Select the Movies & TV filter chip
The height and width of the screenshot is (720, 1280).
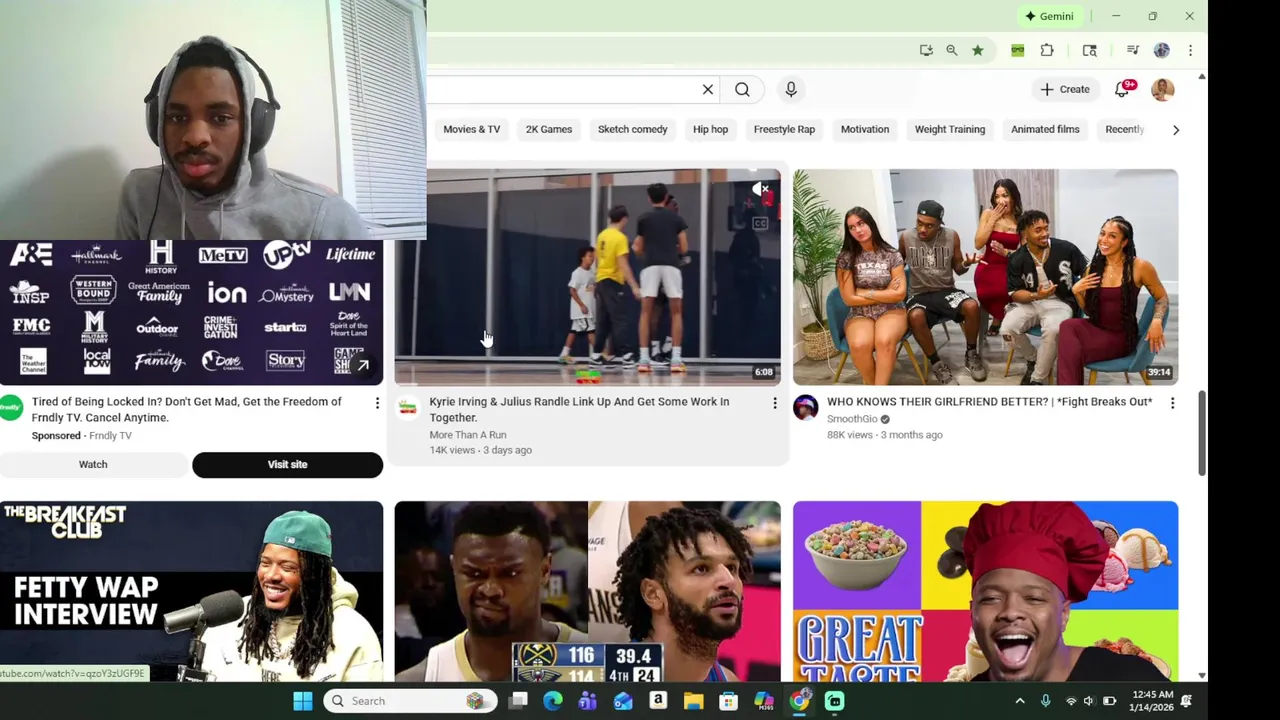(472, 129)
